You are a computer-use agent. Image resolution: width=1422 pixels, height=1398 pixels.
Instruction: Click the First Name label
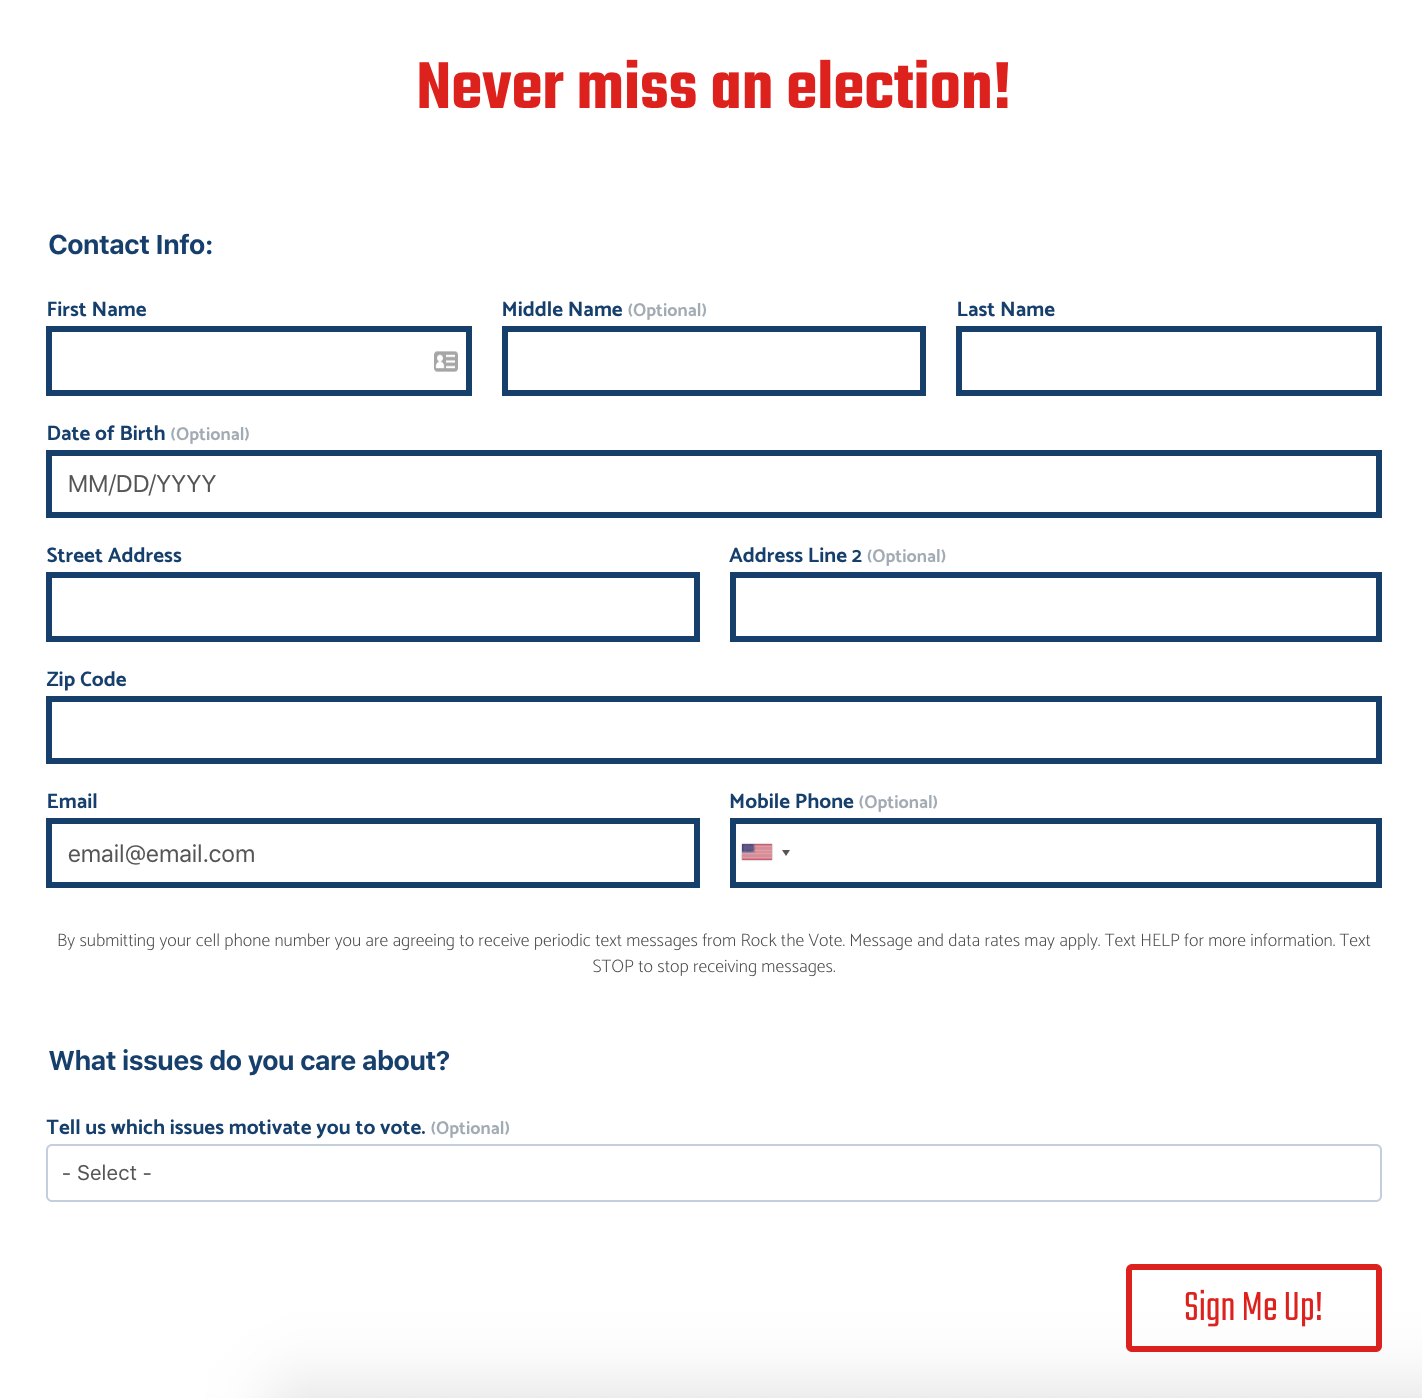pyautogui.click(x=97, y=309)
